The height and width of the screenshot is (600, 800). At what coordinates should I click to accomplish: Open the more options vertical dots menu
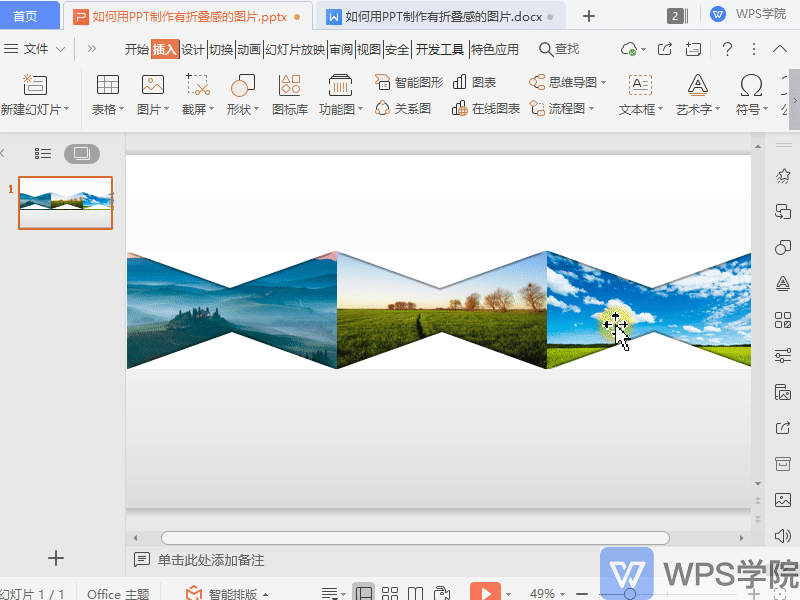[x=754, y=49]
